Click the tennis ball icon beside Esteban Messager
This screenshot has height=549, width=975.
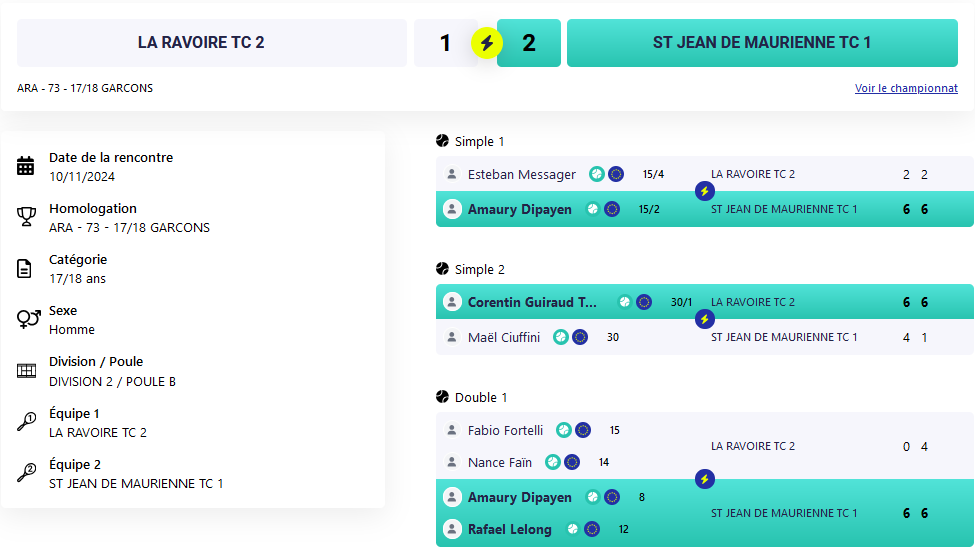click(597, 174)
